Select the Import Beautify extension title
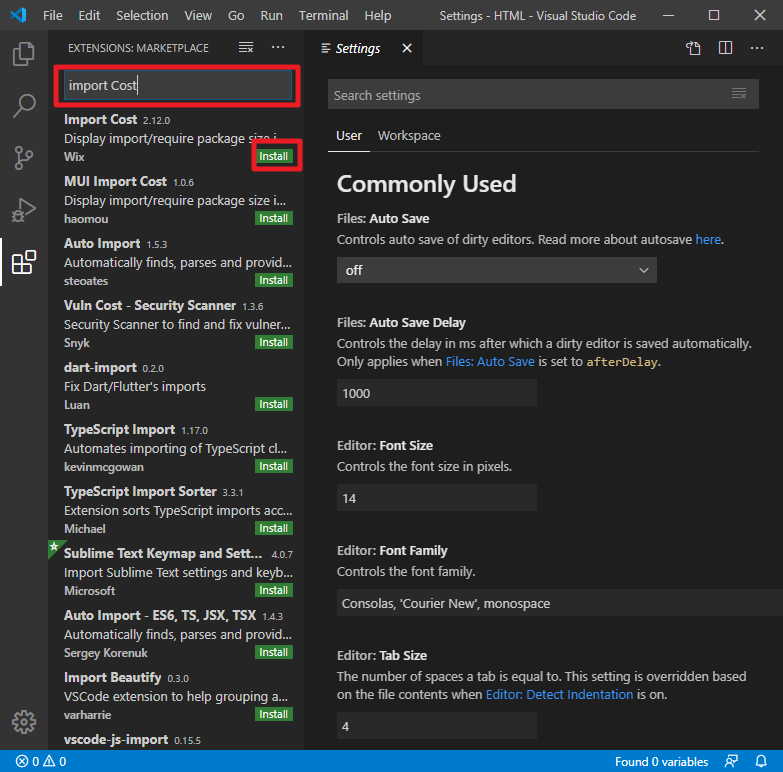Screen dimensions: 783x772 (x=112, y=678)
